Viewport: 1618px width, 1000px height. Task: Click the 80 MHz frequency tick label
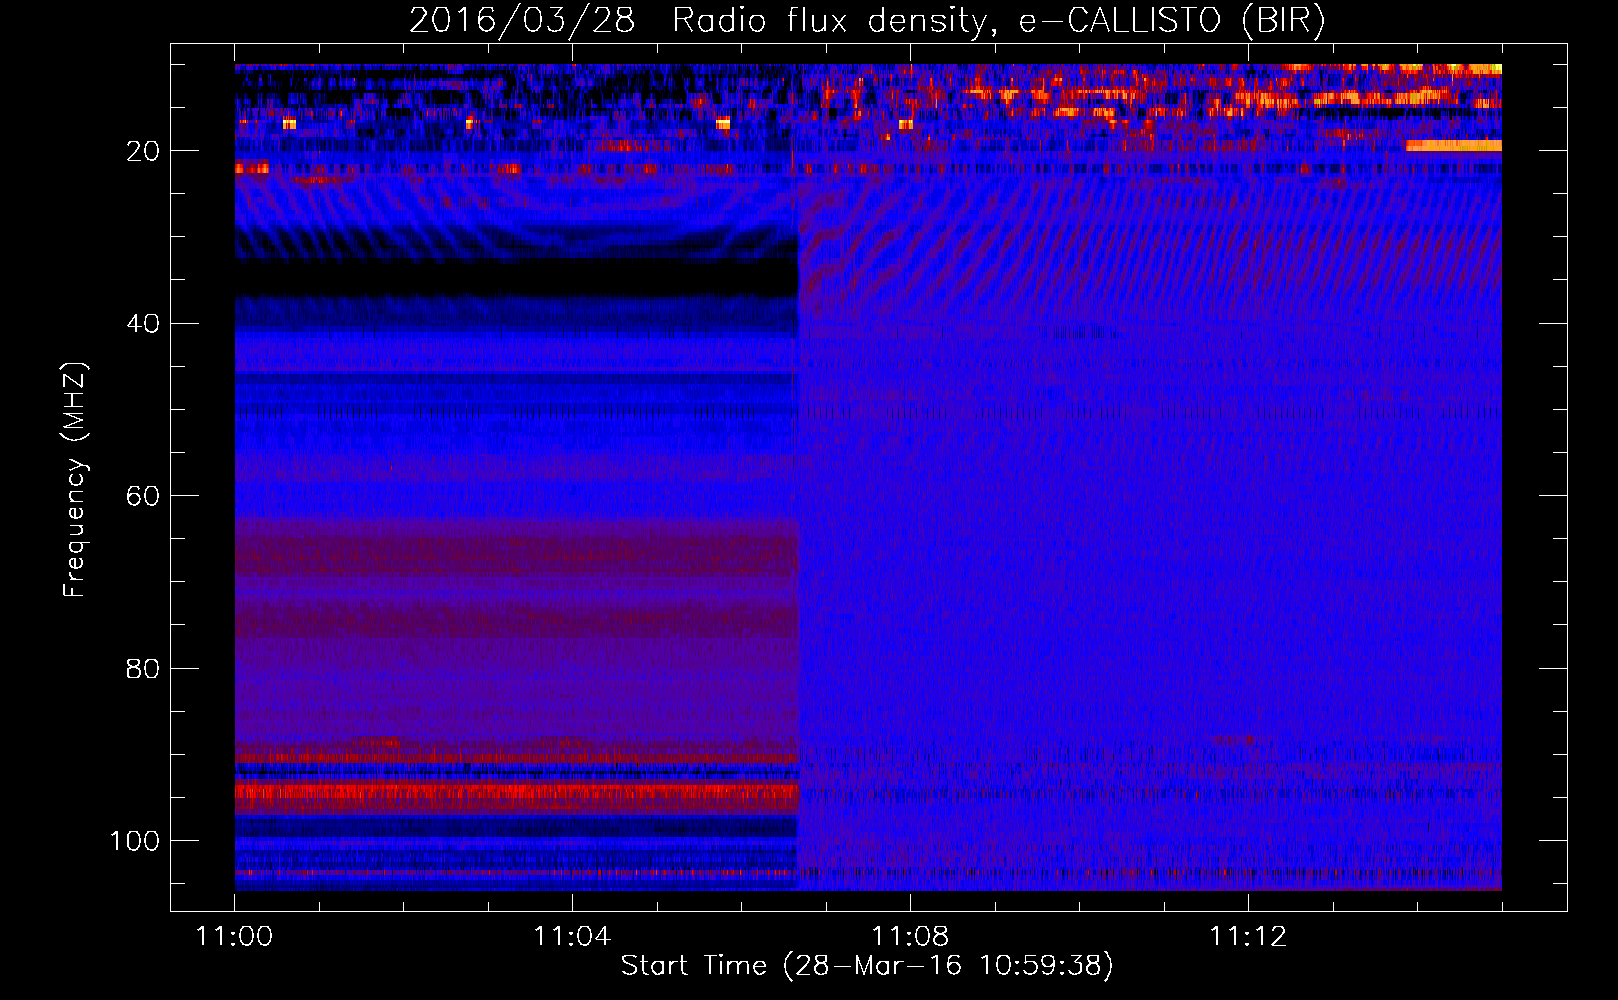click(143, 668)
